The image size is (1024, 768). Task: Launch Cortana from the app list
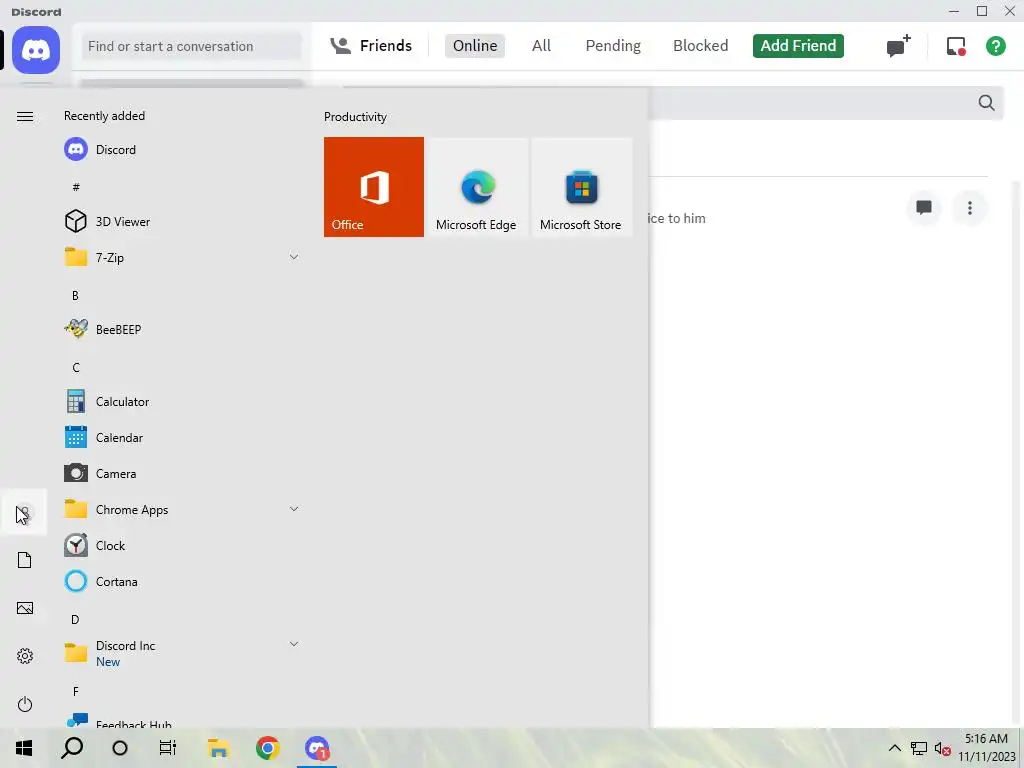[182, 581]
